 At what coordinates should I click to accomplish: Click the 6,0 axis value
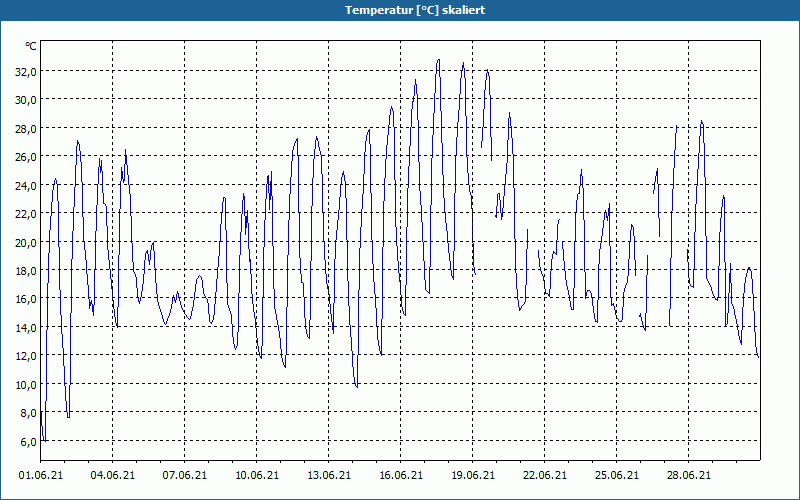(28, 442)
